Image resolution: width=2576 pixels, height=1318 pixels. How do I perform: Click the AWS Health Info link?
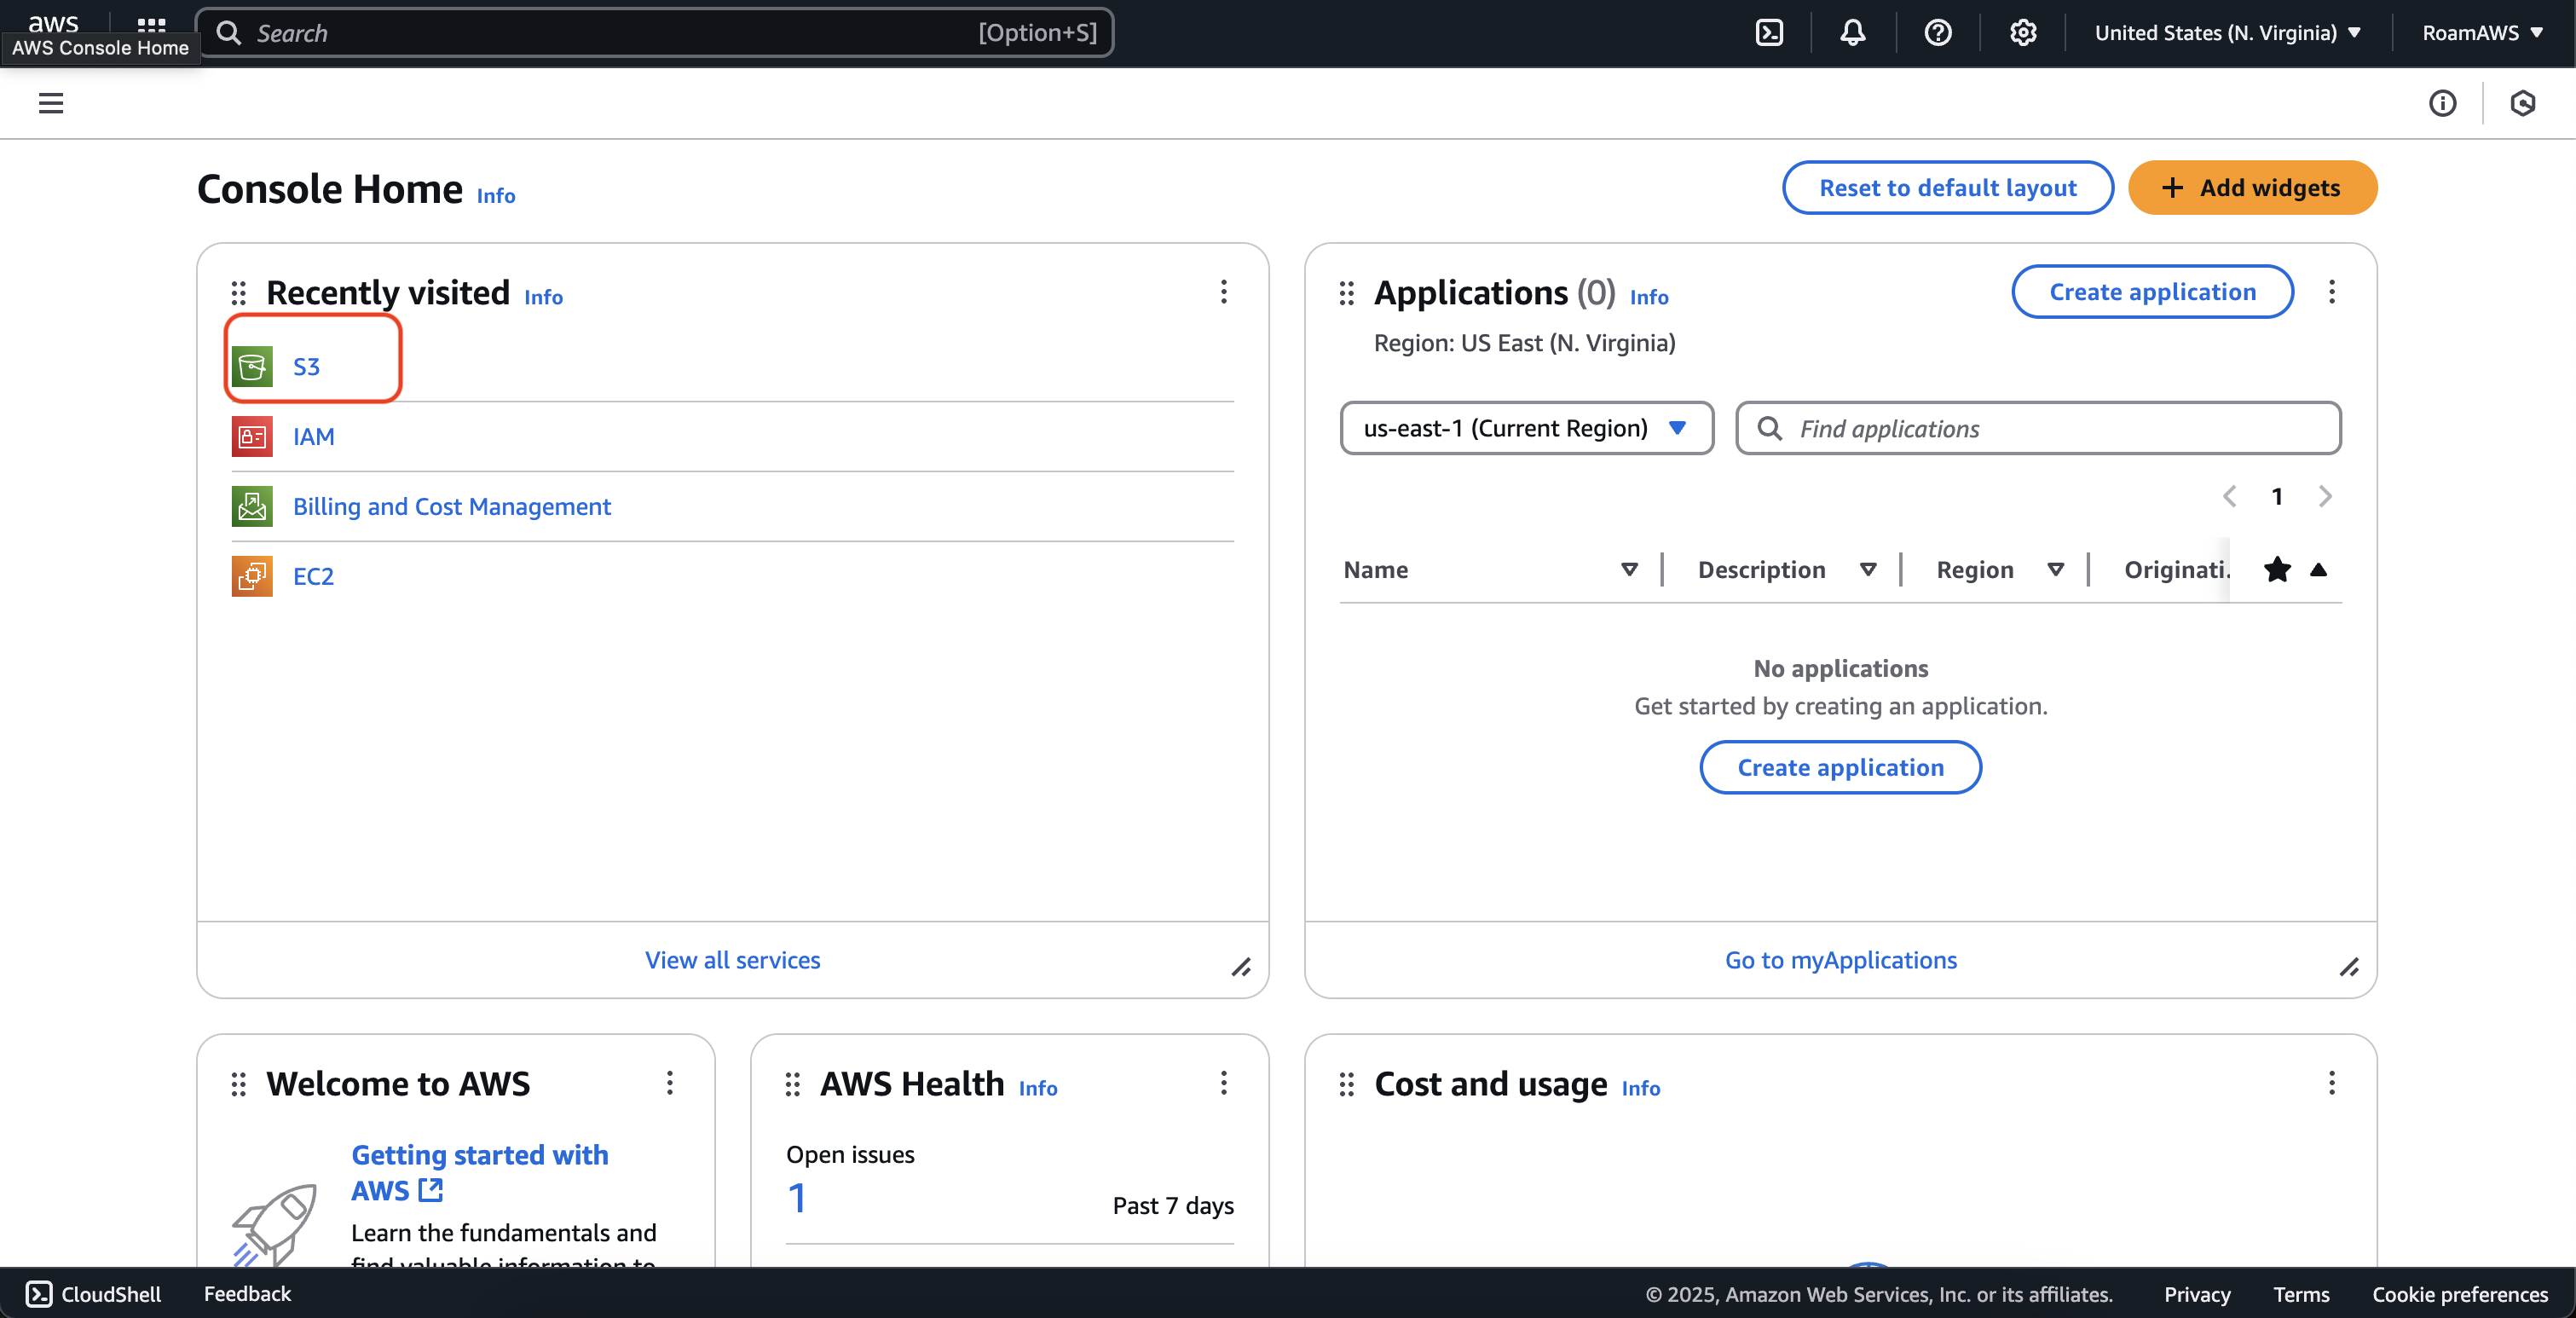1038,1088
